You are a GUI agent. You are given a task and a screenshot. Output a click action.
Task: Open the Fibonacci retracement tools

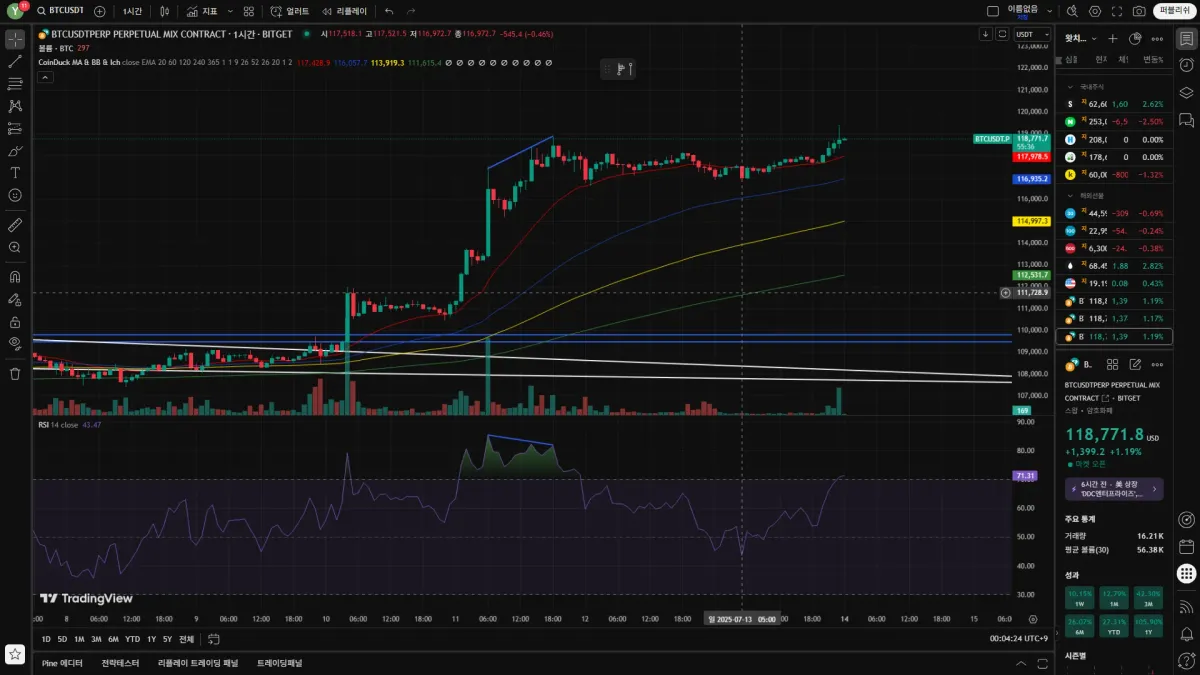15,84
